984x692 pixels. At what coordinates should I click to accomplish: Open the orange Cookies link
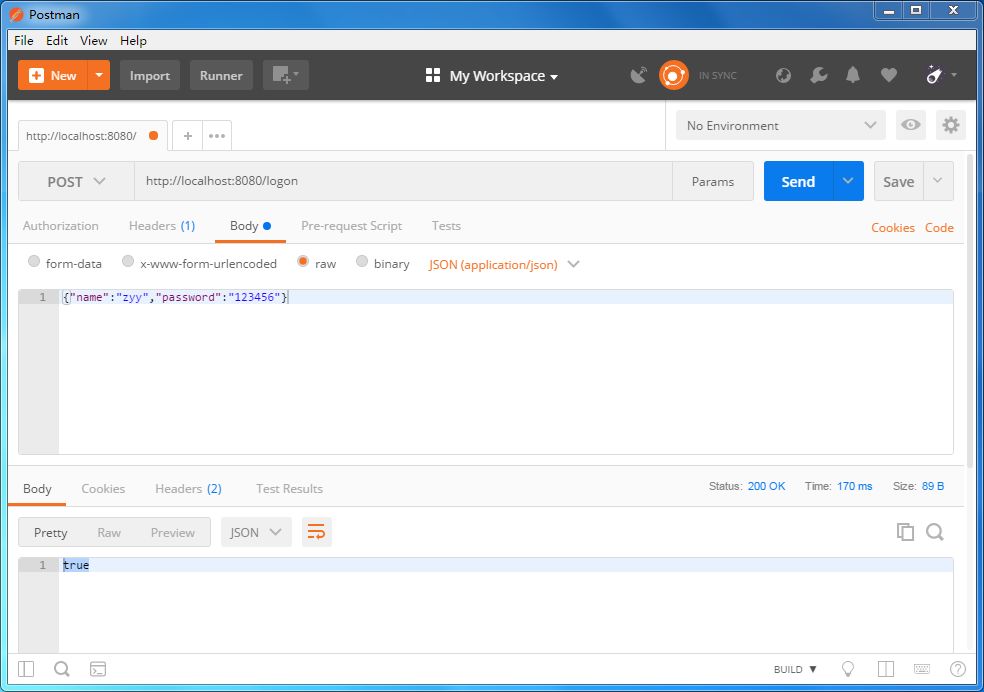tap(892, 228)
